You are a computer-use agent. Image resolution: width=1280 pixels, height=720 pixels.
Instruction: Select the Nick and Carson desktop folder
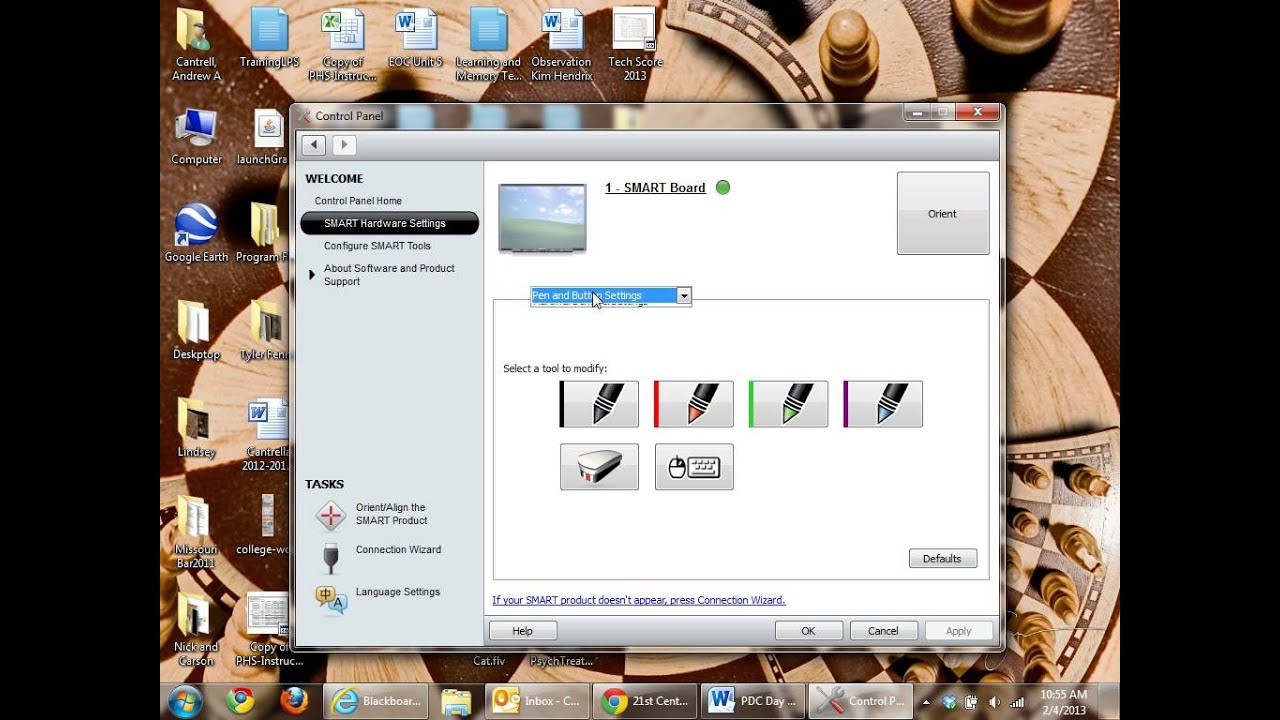(196, 629)
